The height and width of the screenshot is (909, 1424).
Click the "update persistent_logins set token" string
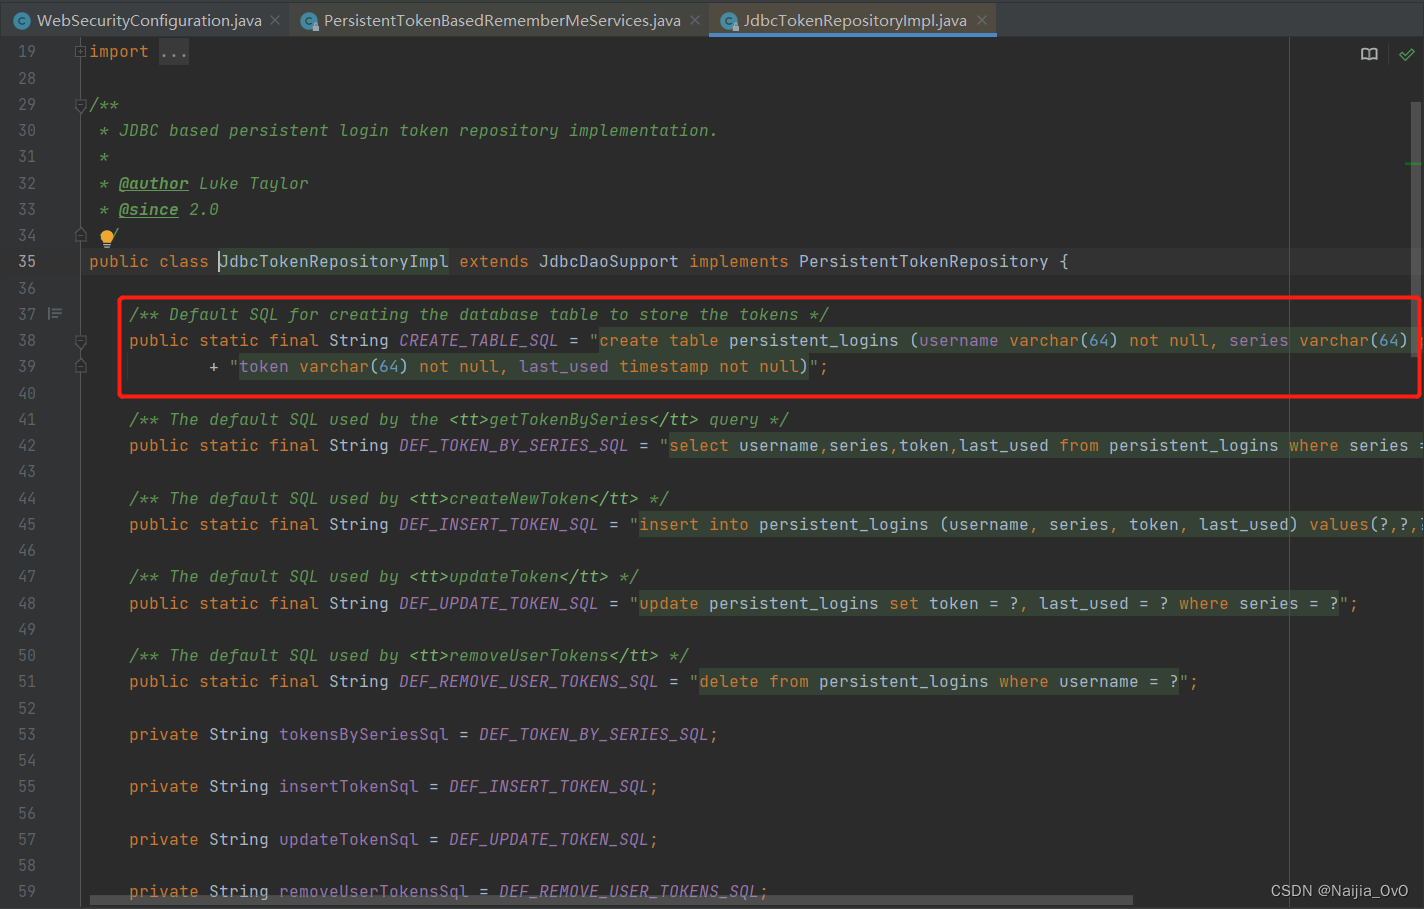[x=989, y=603]
